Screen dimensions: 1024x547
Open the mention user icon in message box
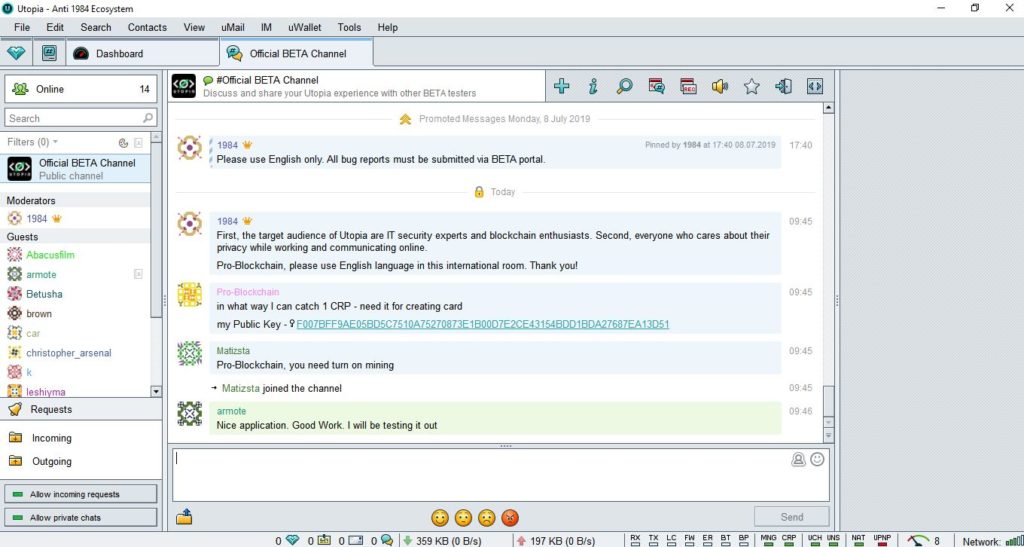point(798,459)
